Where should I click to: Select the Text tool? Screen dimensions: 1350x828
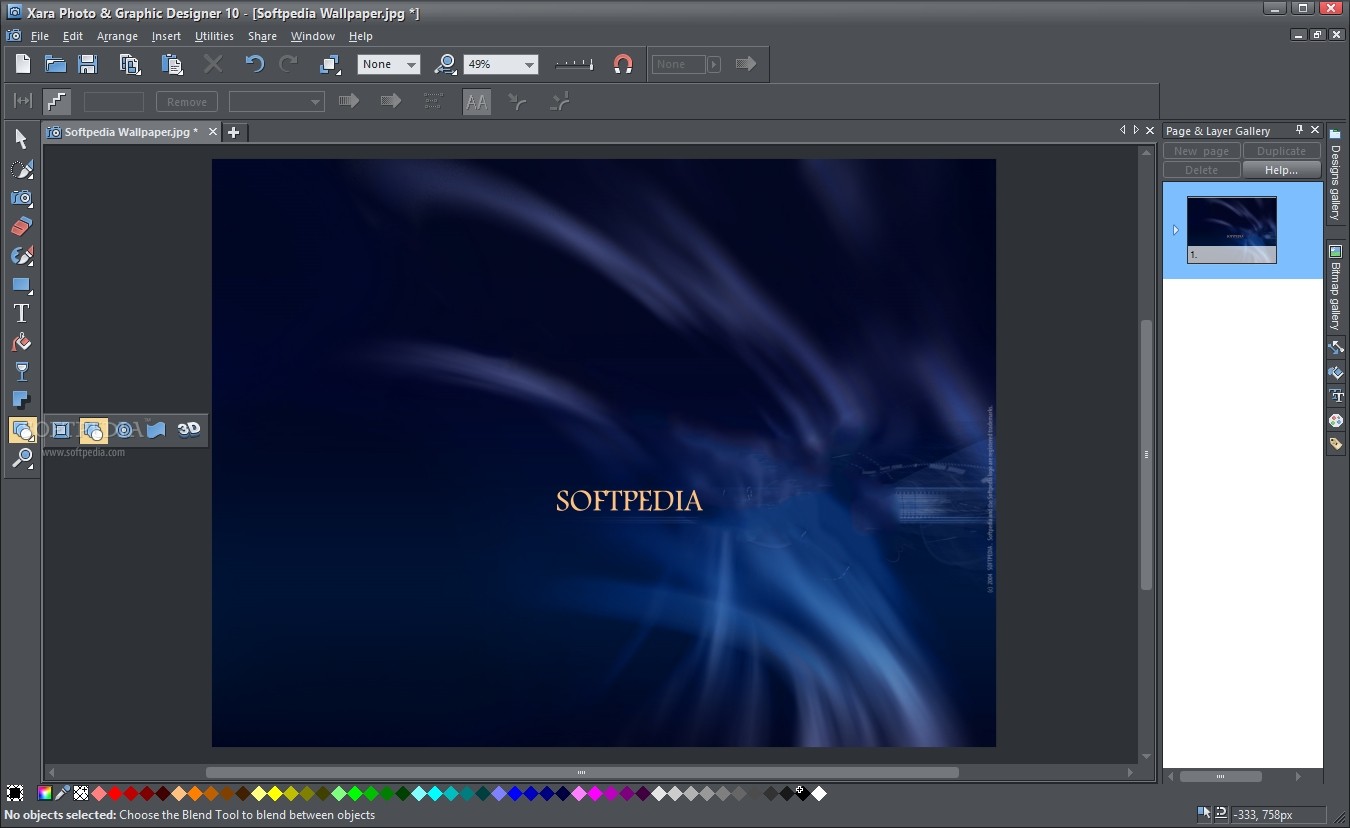coord(21,314)
